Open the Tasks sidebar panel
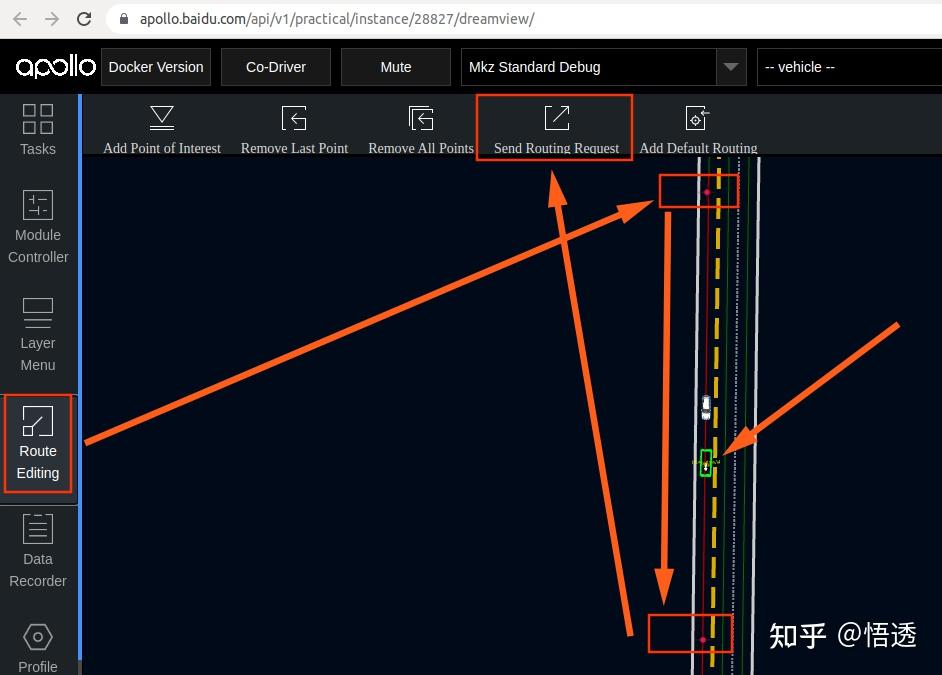The image size is (942, 675). click(38, 130)
